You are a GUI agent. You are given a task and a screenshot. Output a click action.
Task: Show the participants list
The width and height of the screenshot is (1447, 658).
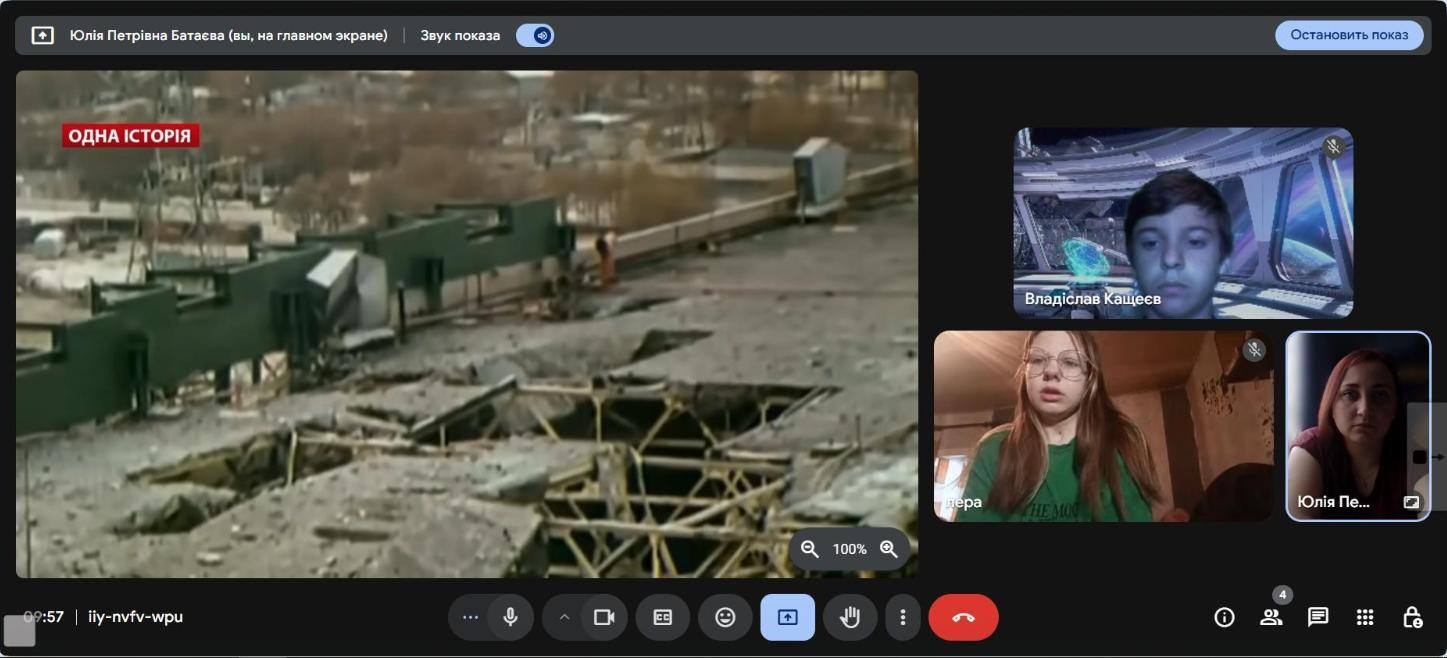click(1271, 617)
